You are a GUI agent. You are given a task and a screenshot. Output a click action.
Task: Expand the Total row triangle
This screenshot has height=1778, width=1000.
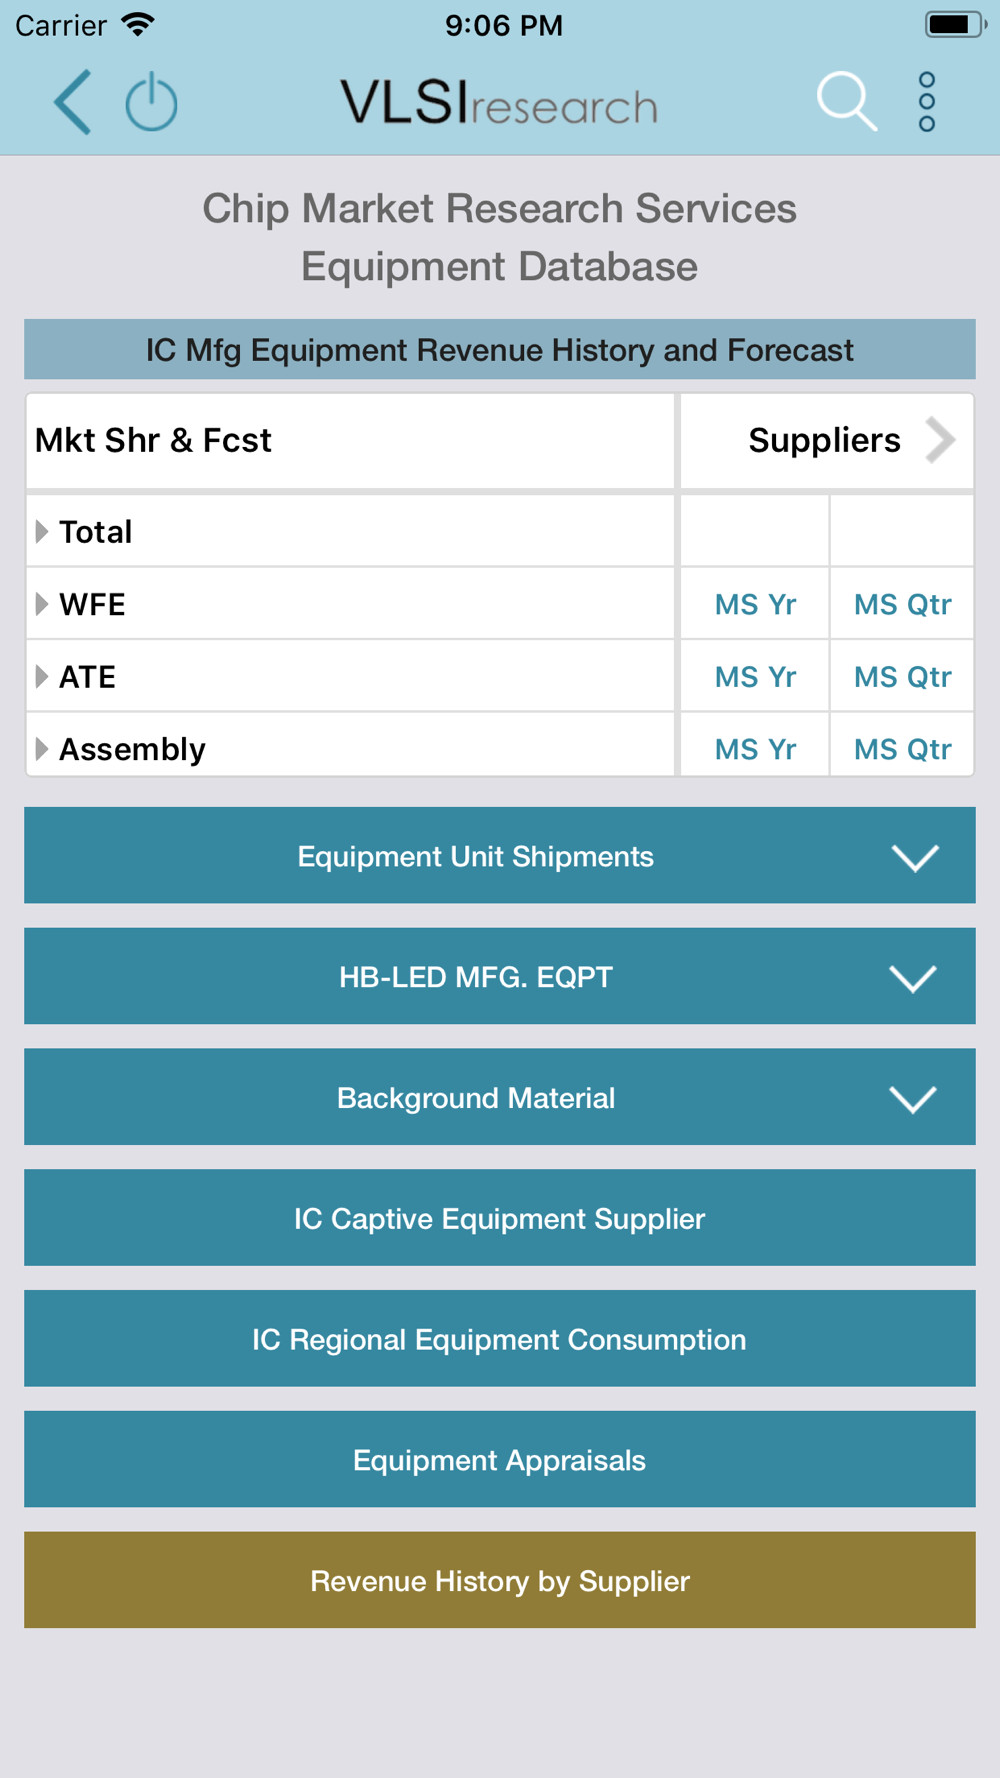[41, 532]
